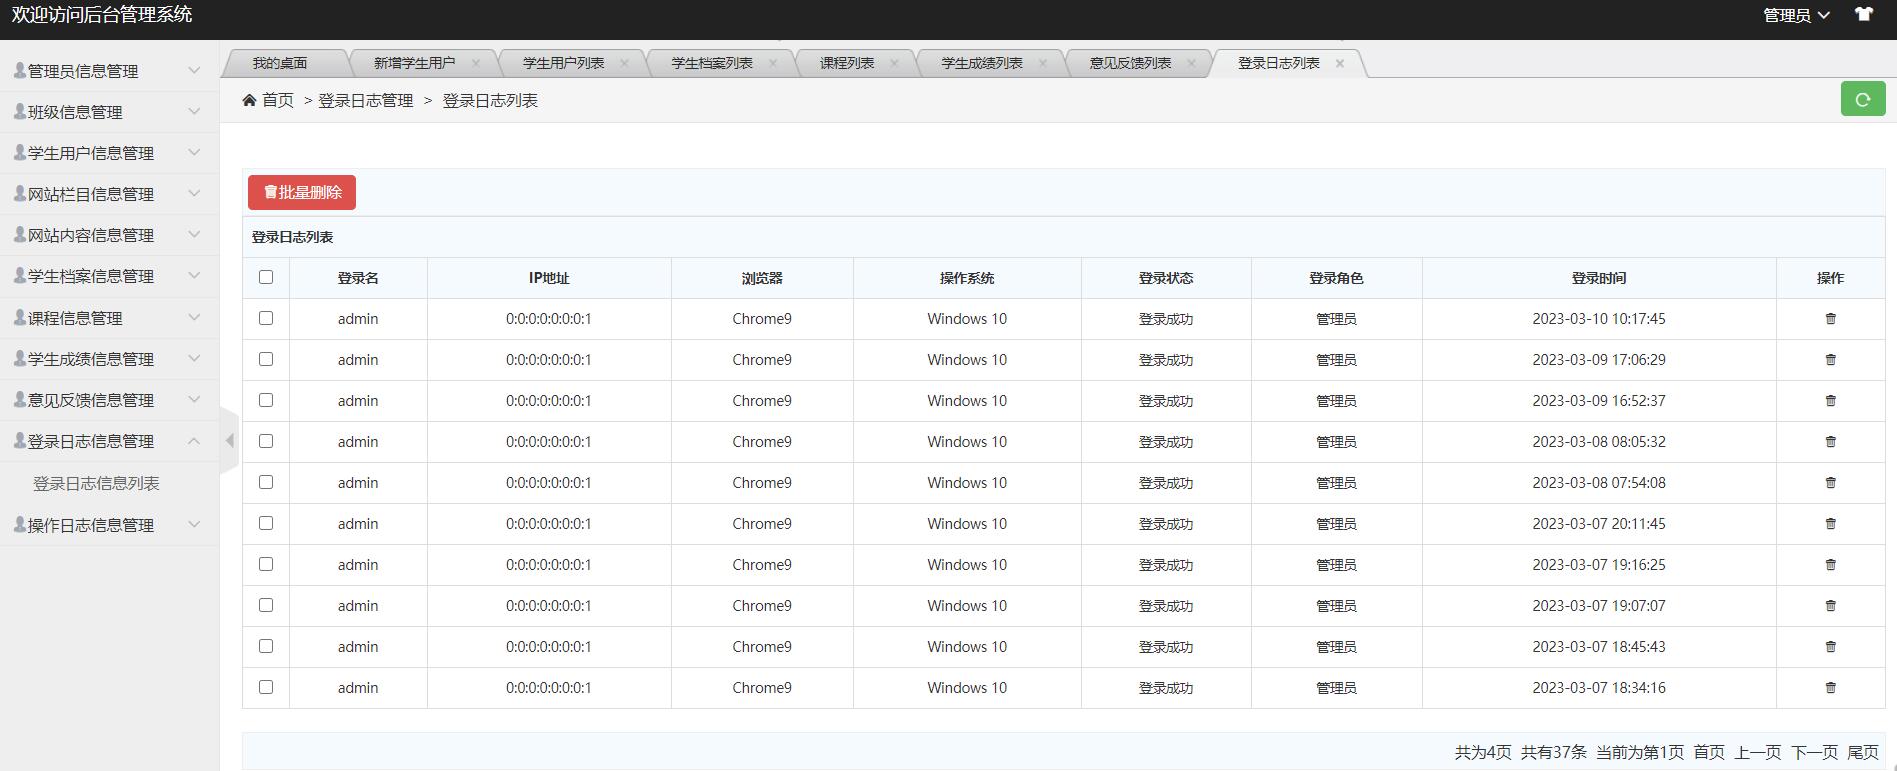Switch to 学生用户列表 tab
The height and width of the screenshot is (771, 1897).
(563, 63)
